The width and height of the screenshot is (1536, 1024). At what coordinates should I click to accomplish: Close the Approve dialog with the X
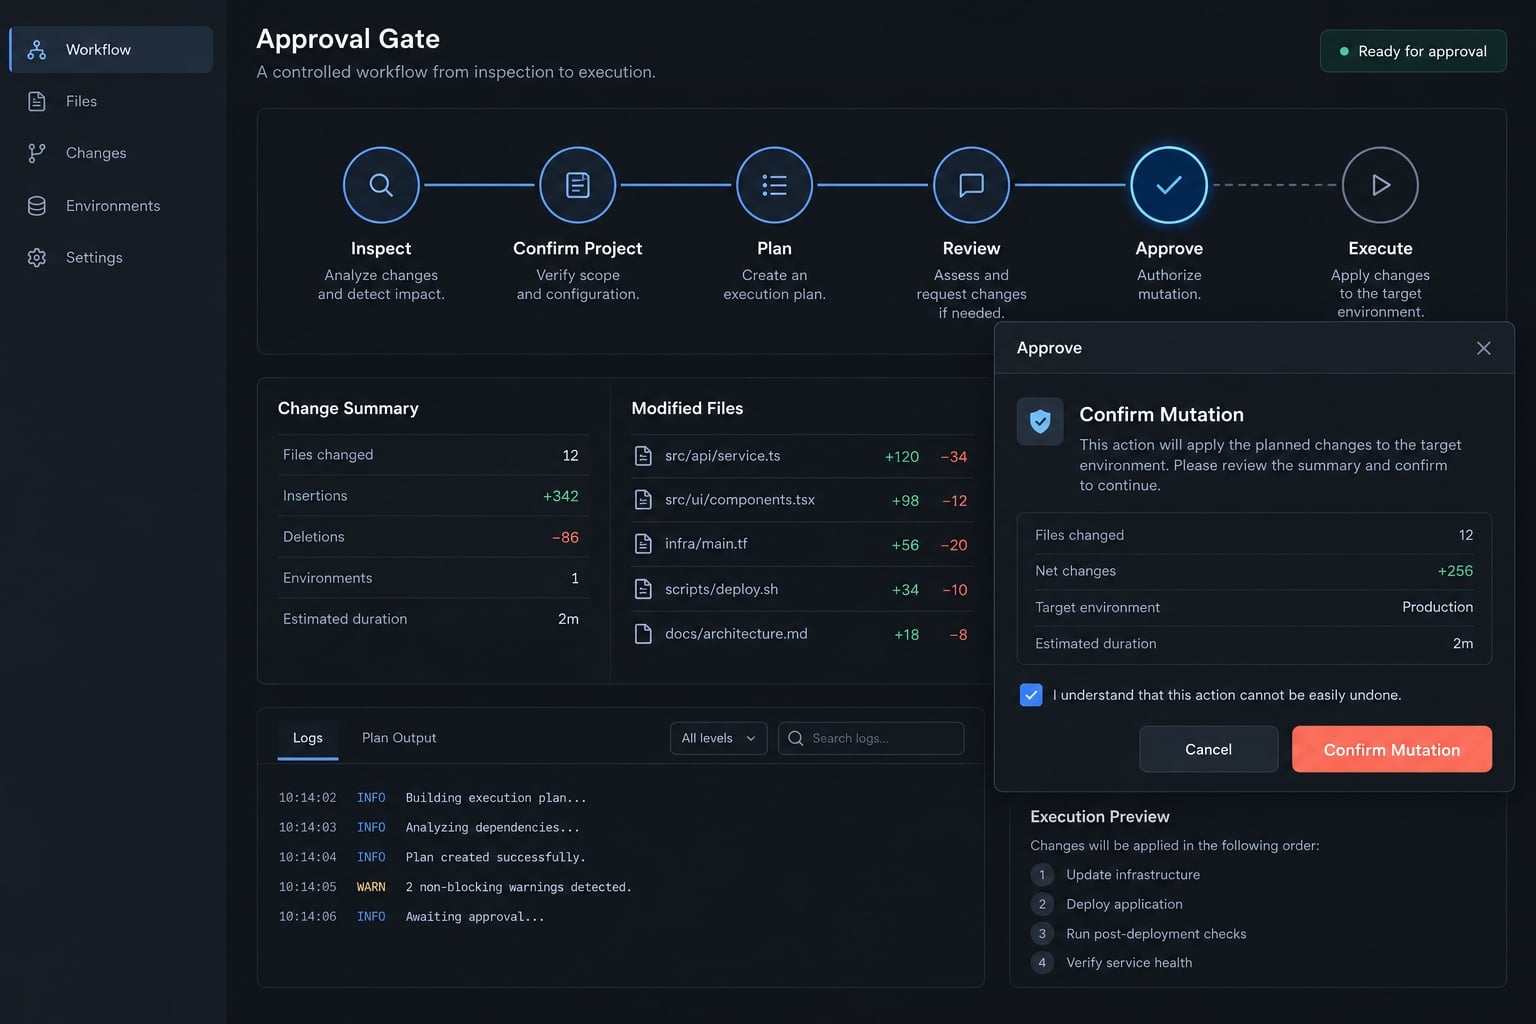tap(1484, 348)
